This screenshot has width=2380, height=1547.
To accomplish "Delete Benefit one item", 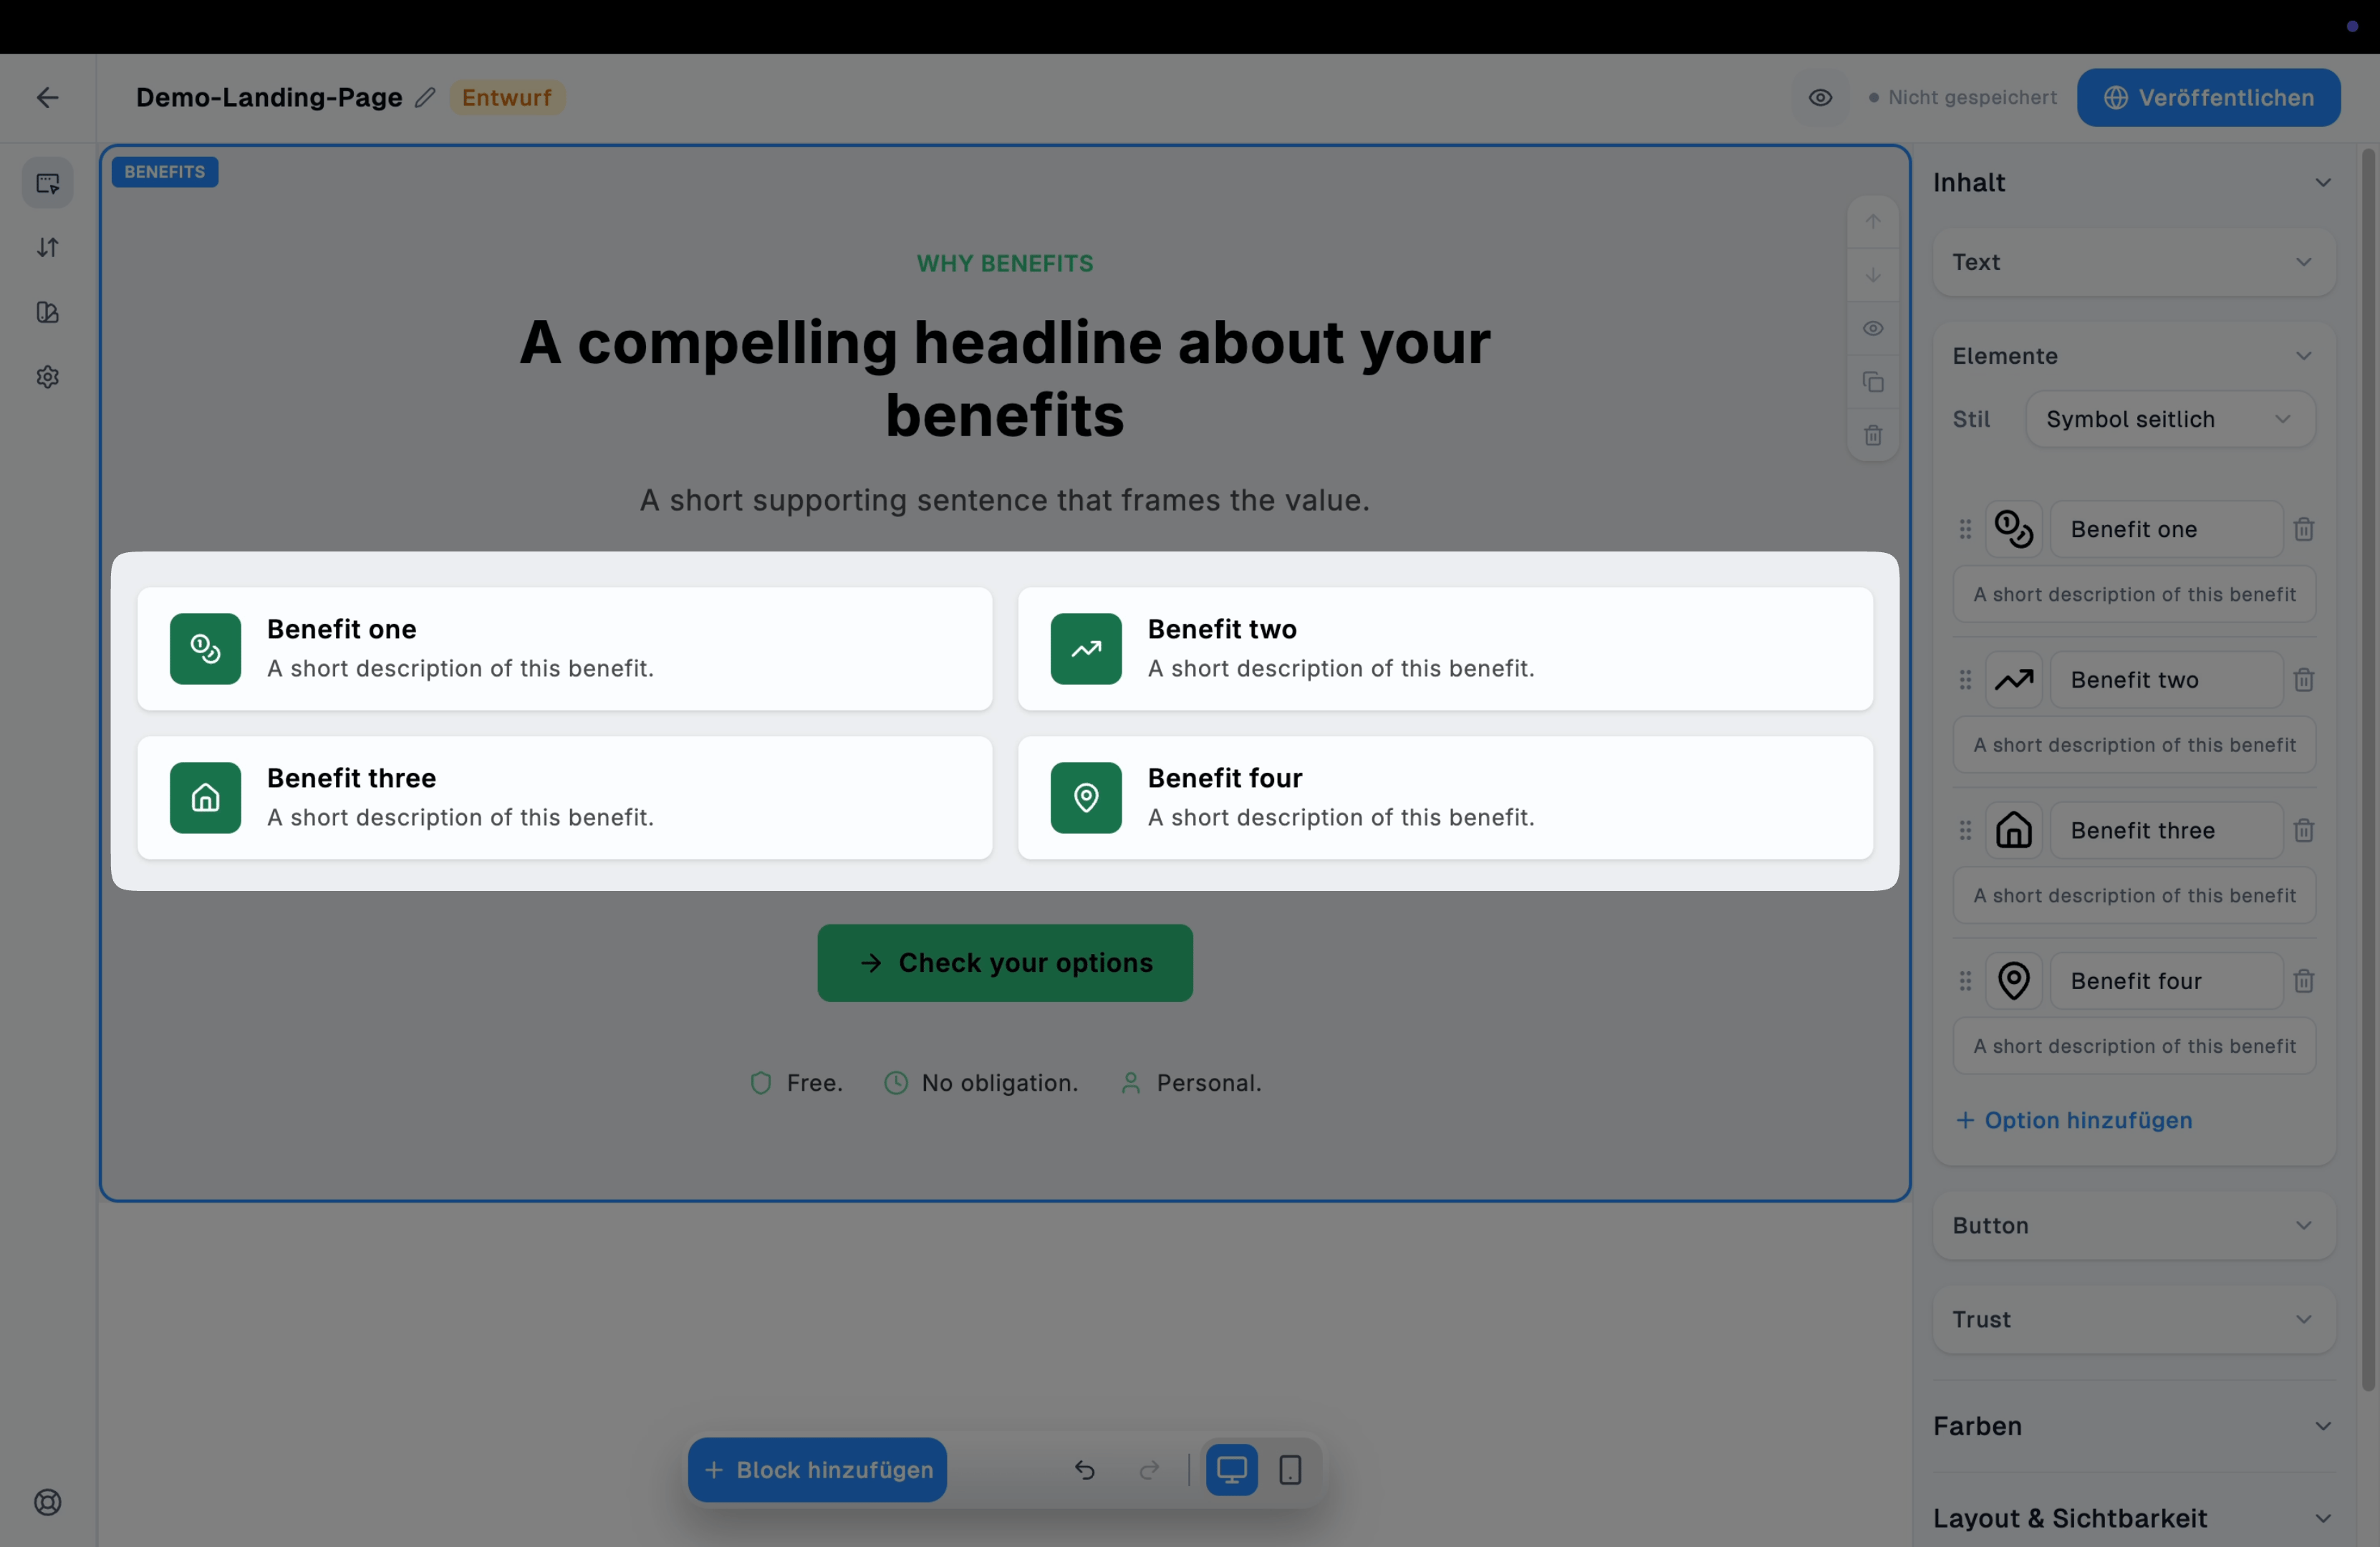I will [2303, 529].
